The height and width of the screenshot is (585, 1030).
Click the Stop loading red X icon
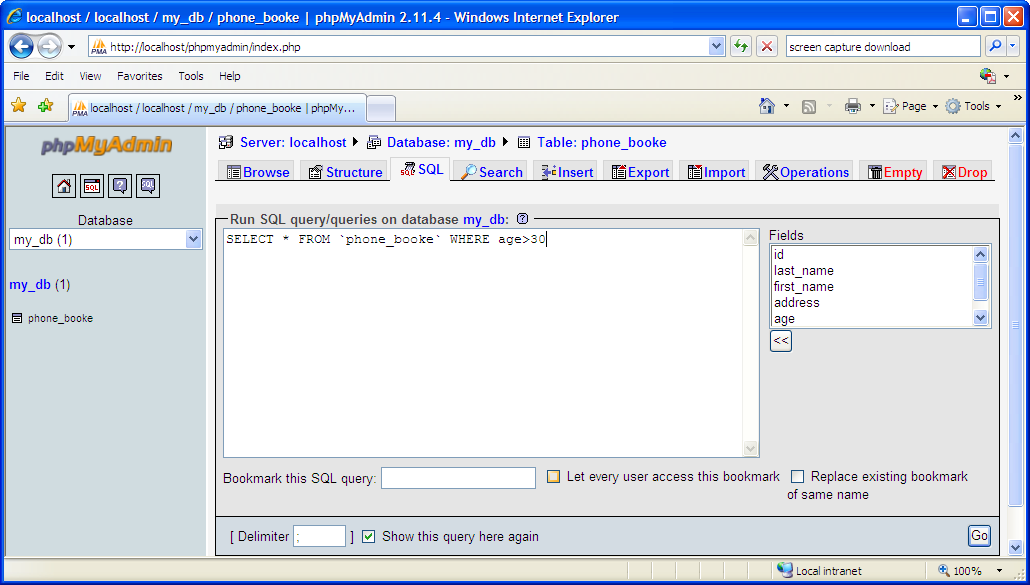[766, 47]
